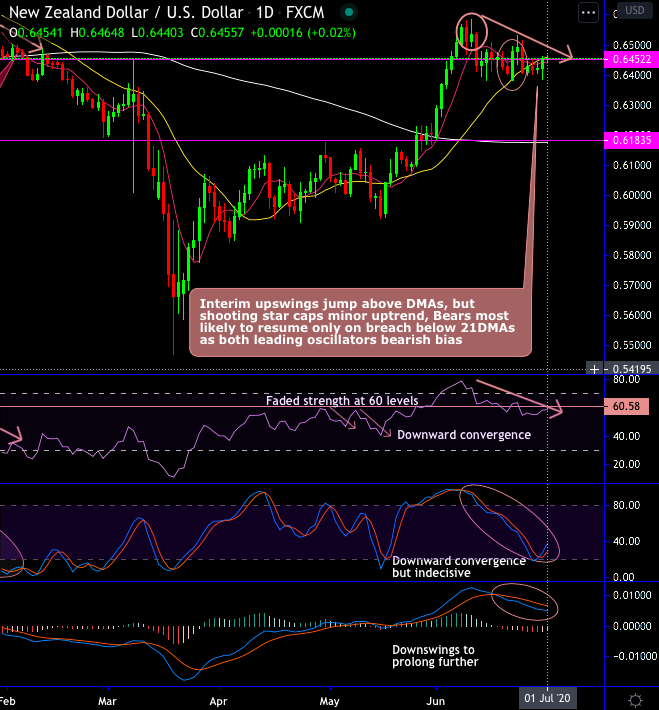Click the May label on time axis
The width and height of the screenshot is (659, 710).
point(329,701)
